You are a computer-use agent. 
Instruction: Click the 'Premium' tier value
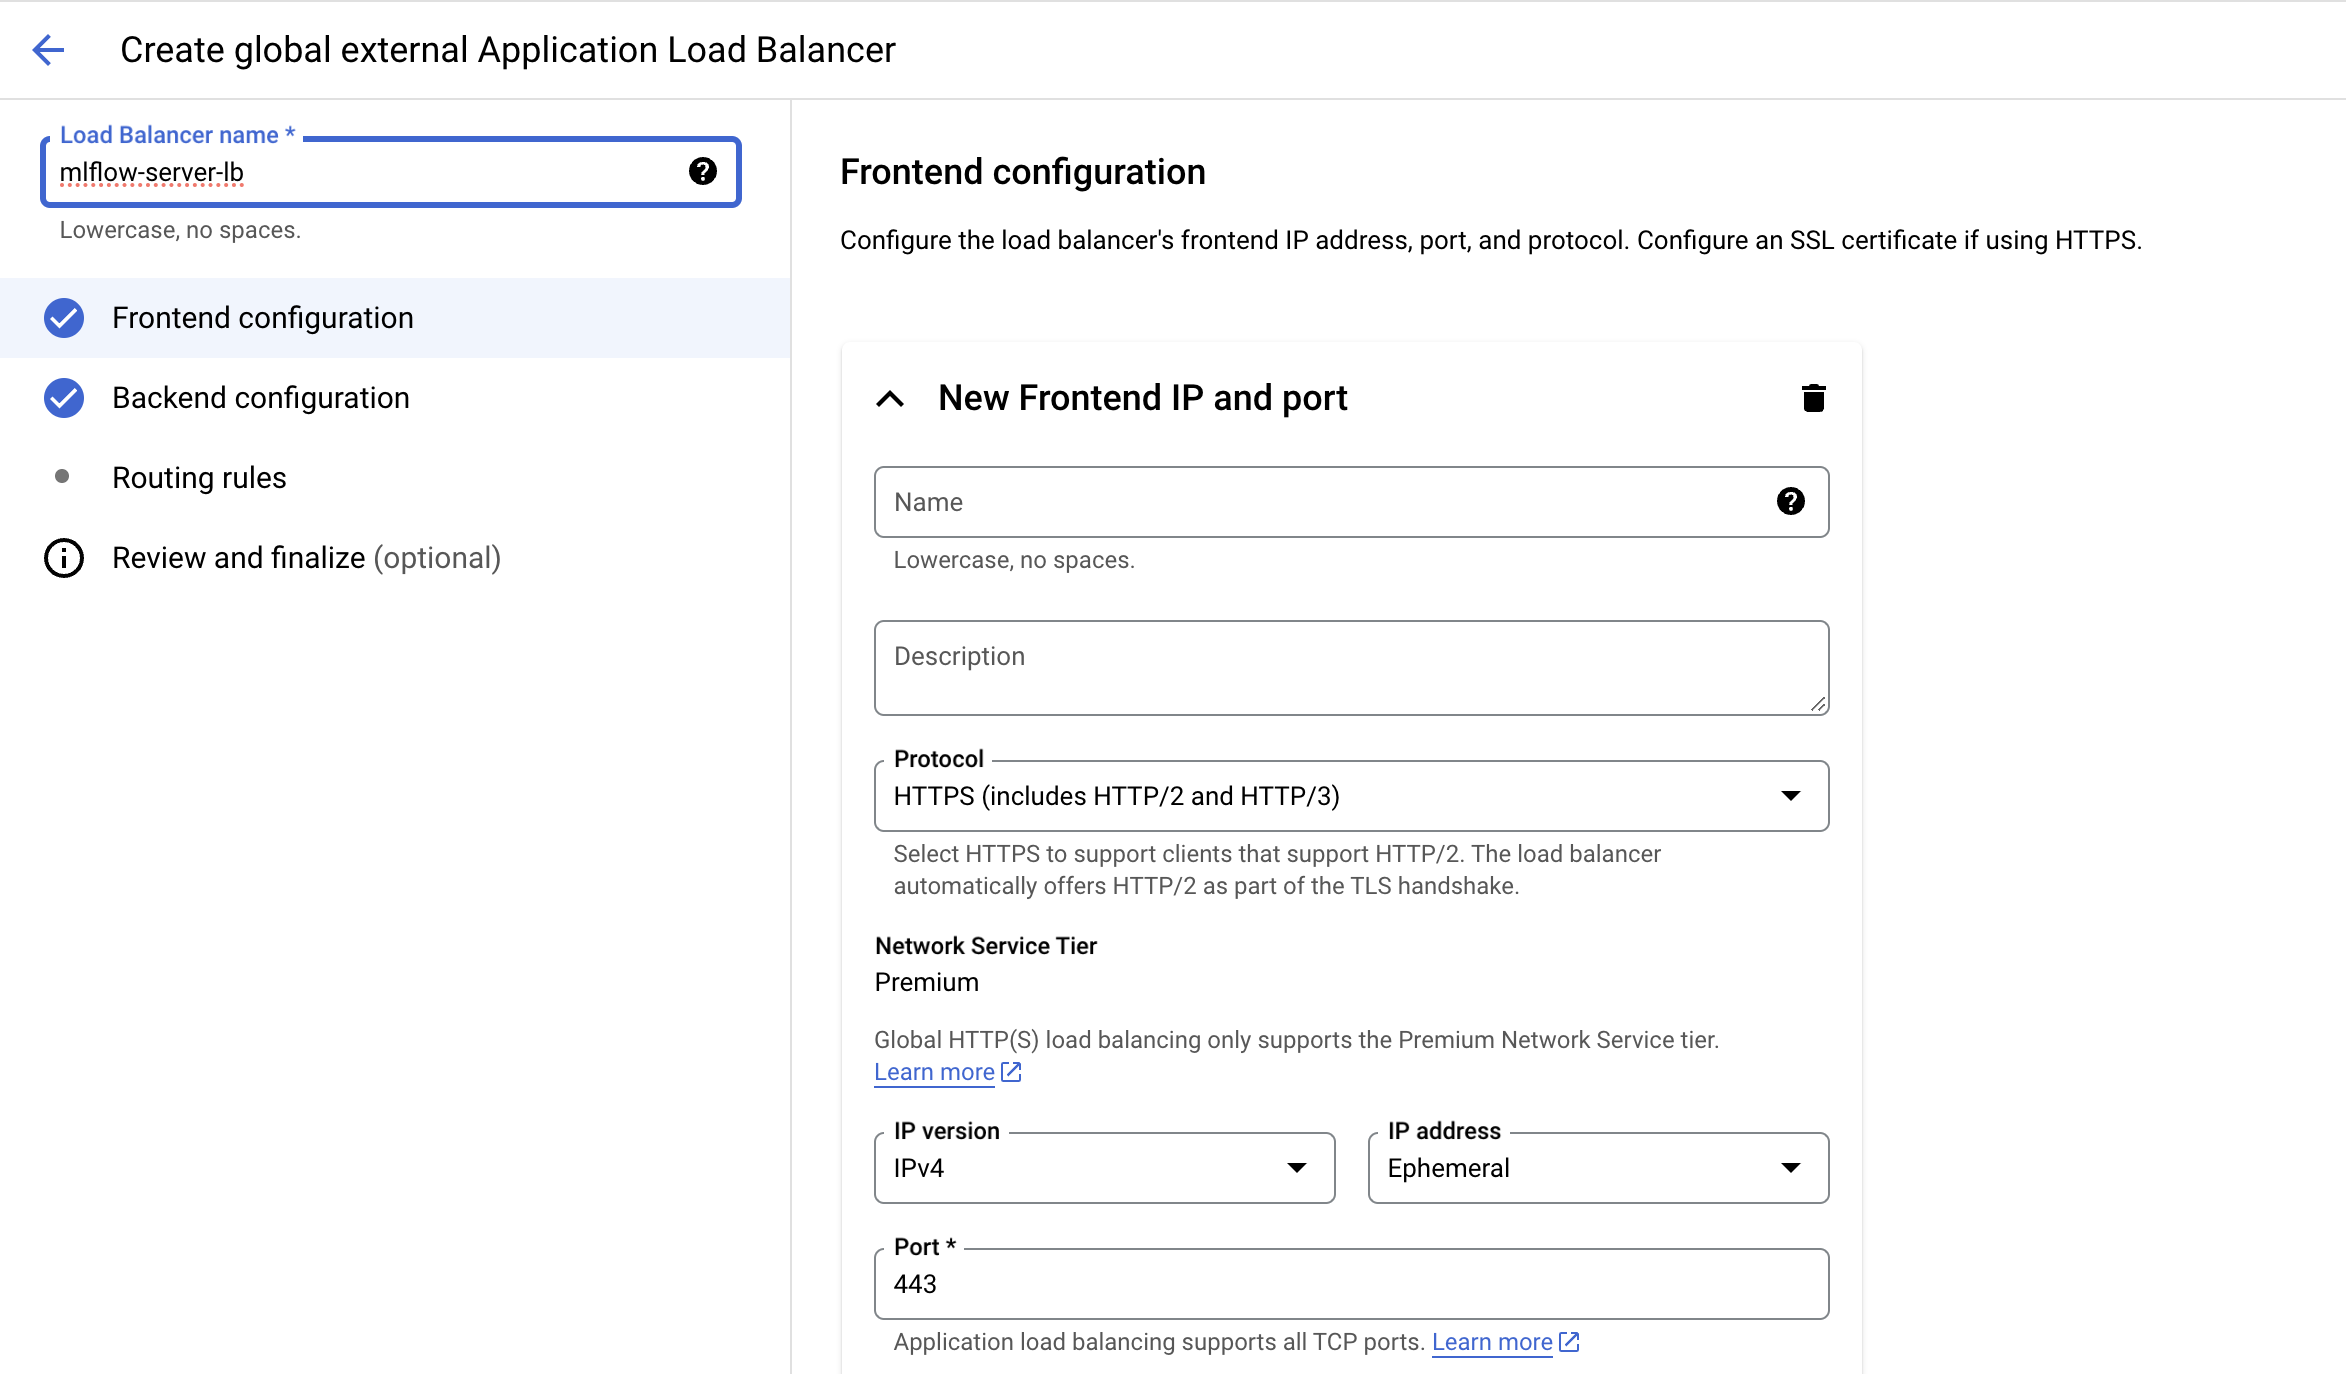pyautogui.click(x=926, y=982)
